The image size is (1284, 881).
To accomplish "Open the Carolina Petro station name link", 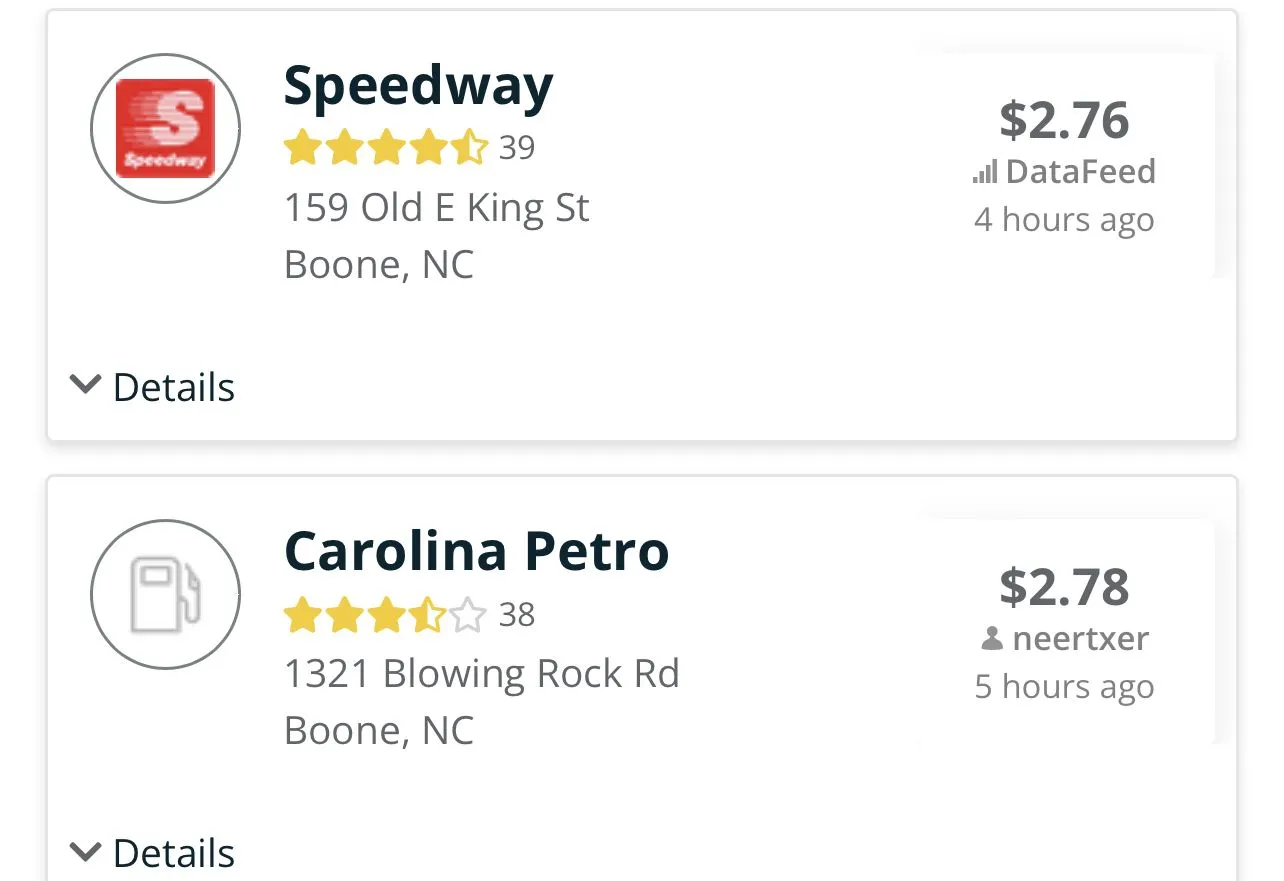I will 476,551.
